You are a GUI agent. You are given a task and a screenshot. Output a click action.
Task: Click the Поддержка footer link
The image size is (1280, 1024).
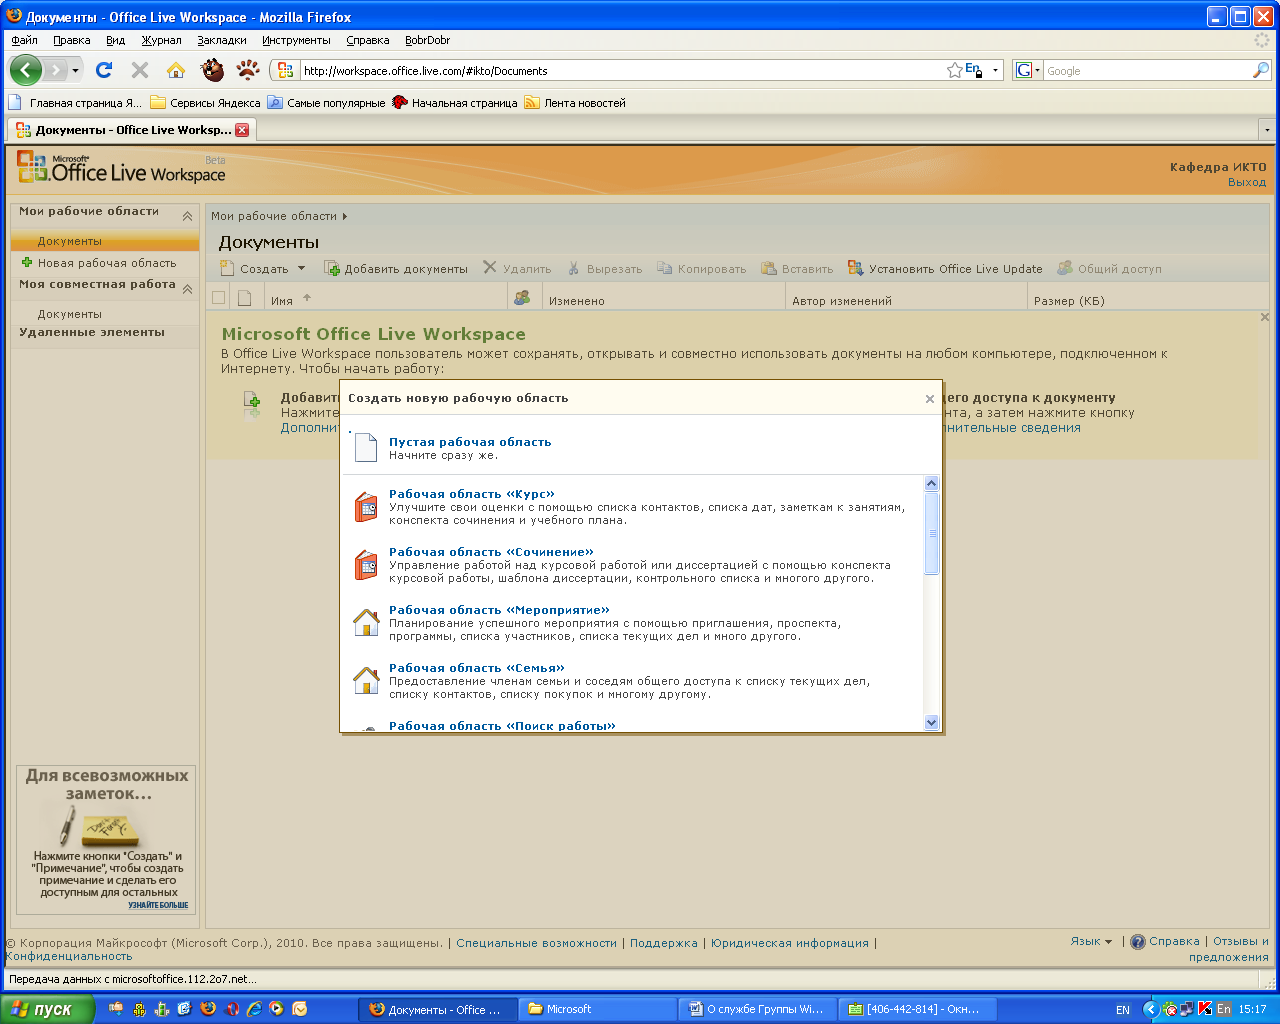[664, 942]
